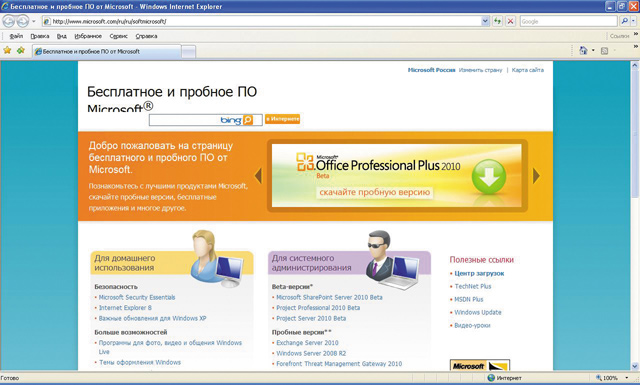Open the Сервис menu
Image resolution: width=640 pixels, height=385 pixels.
point(118,36)
